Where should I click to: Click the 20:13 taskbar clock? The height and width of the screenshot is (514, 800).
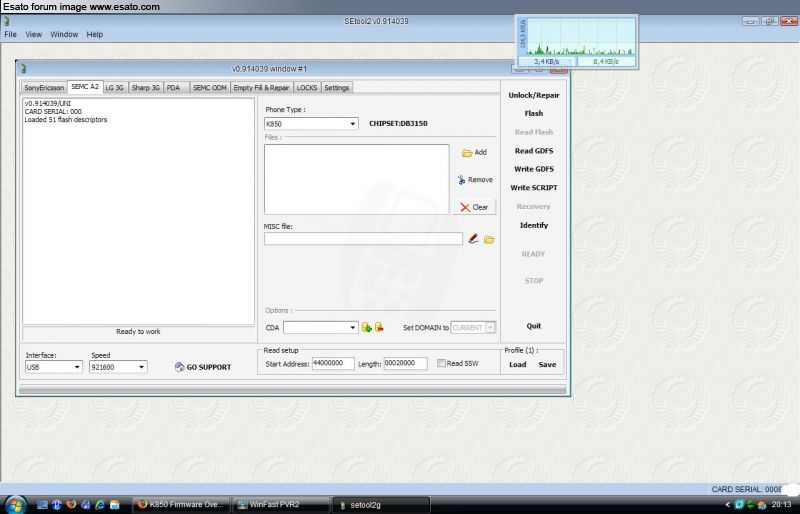pos(781,504)
